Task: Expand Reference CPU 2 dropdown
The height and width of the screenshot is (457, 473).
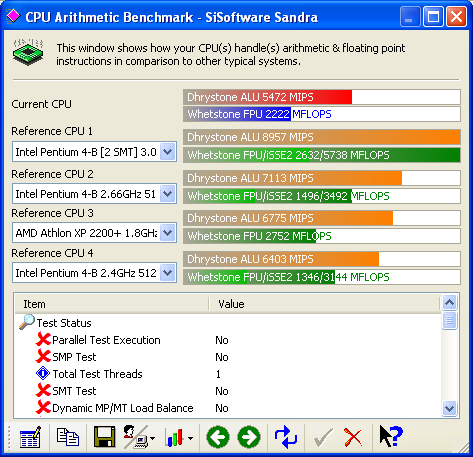Action: (168, 194)
